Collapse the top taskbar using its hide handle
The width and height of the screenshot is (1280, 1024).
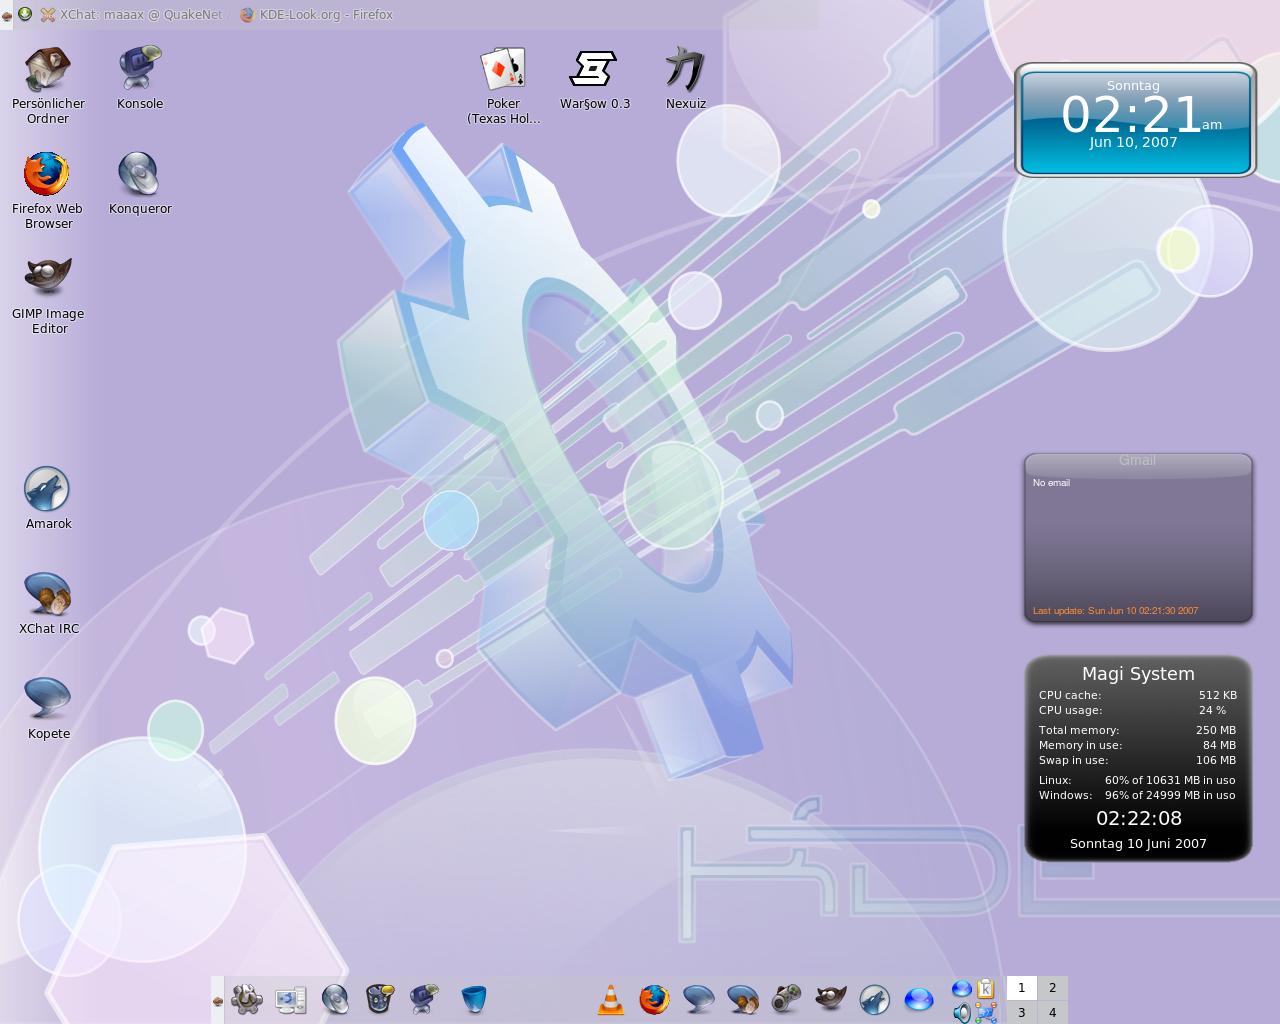[x=7, y=15]
